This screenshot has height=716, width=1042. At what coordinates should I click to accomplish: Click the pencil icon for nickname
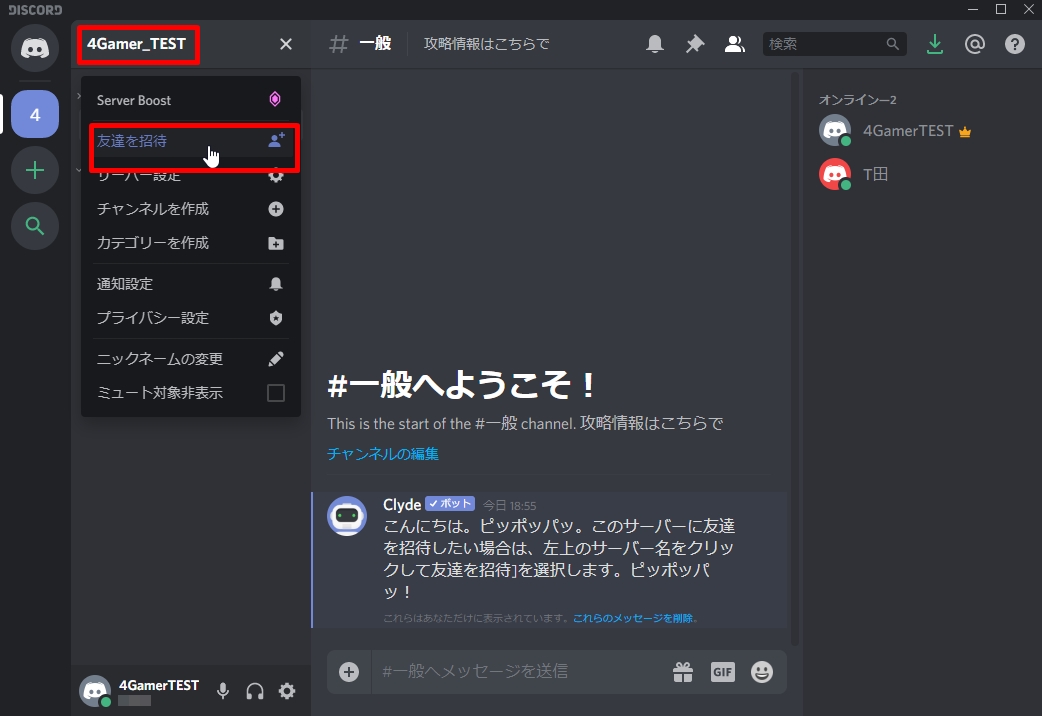point(276,359)
